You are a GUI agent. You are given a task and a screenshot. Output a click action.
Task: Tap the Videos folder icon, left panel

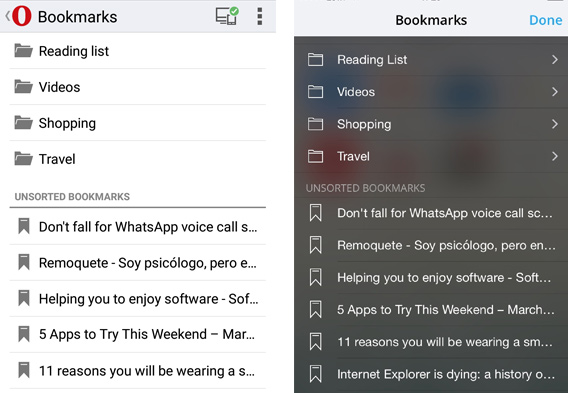tap(24, 87)
